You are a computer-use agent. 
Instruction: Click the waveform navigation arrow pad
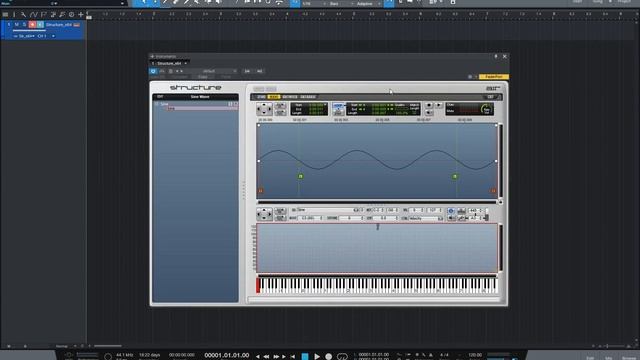click(x=264, y=109)
